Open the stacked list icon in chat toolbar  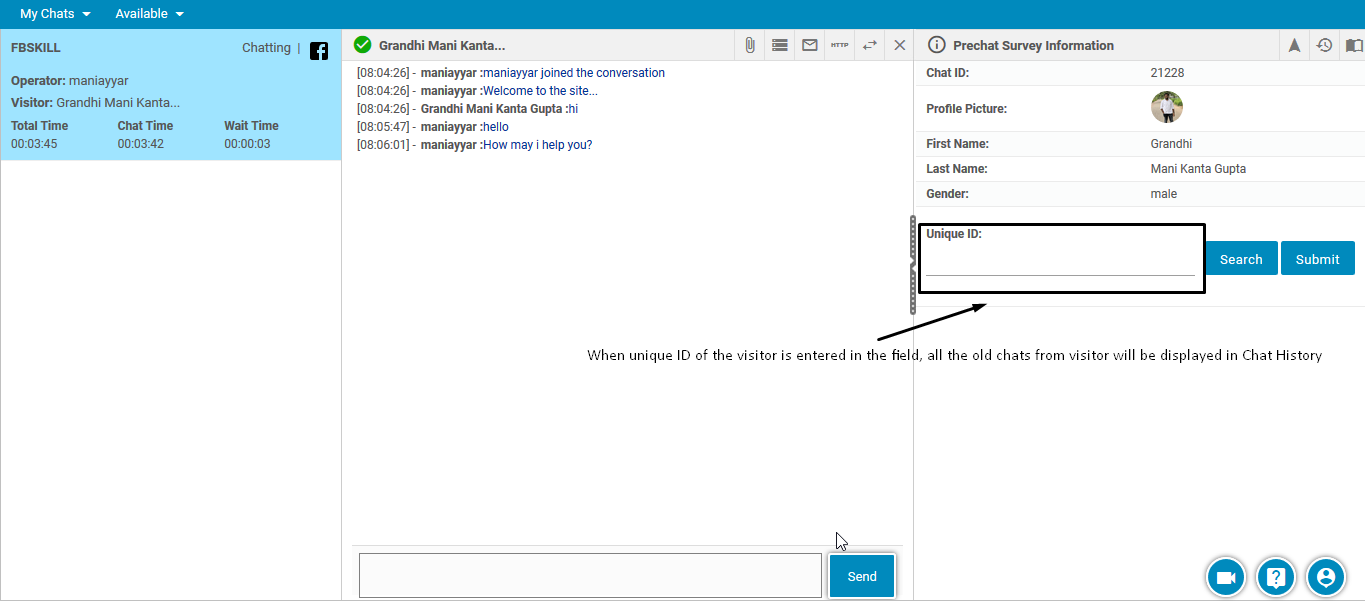click(x=779, y=45)
